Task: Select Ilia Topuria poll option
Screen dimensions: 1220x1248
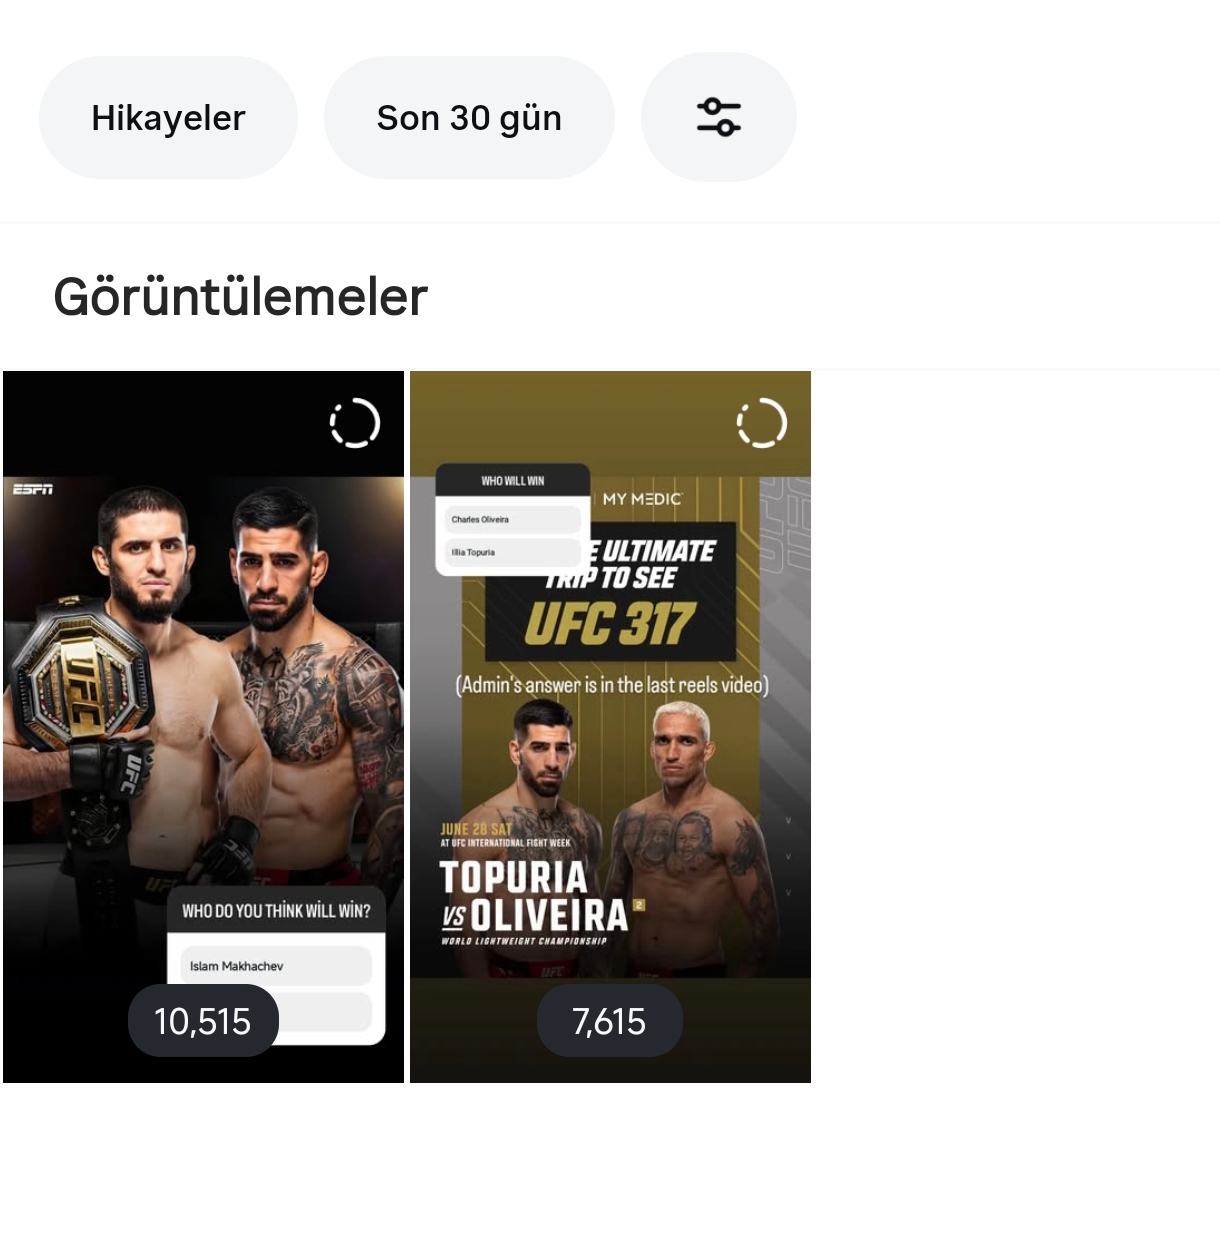Action: [512, 552]
